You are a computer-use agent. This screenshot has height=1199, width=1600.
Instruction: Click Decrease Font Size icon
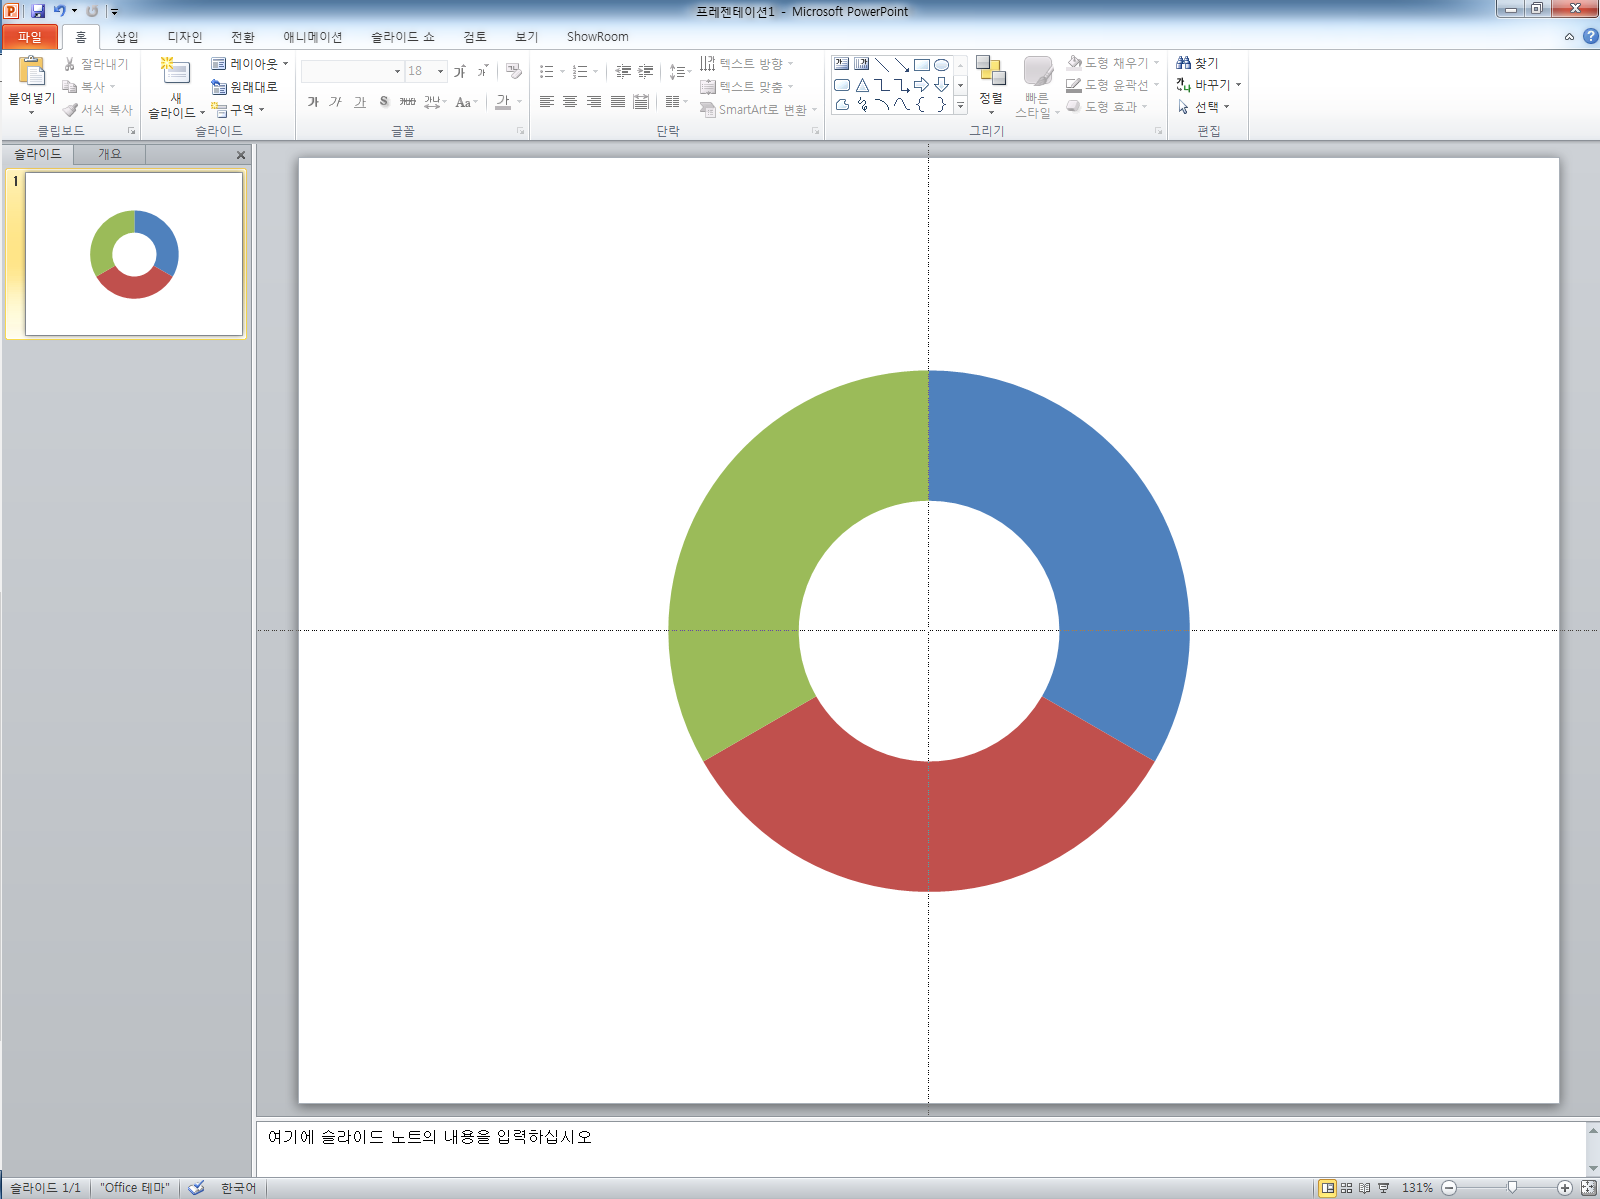(482, 71)
